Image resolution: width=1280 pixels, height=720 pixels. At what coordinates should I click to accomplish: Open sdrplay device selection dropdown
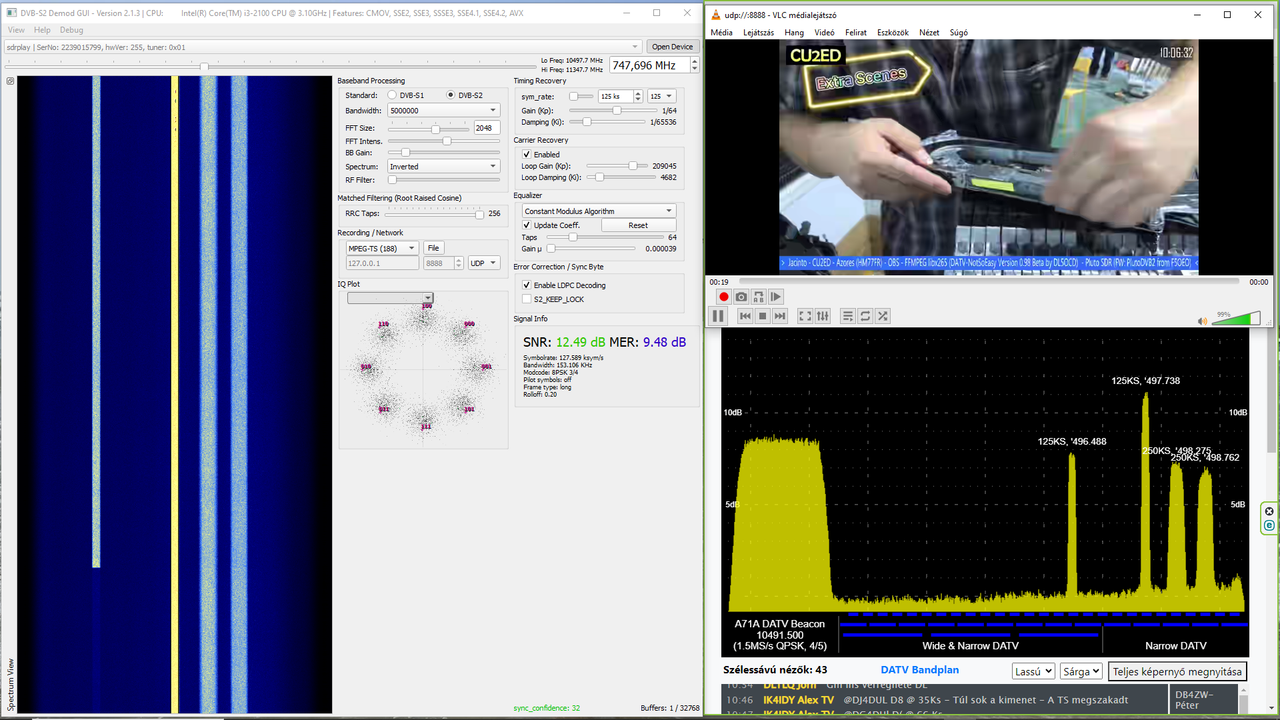[x=322, y=47]
